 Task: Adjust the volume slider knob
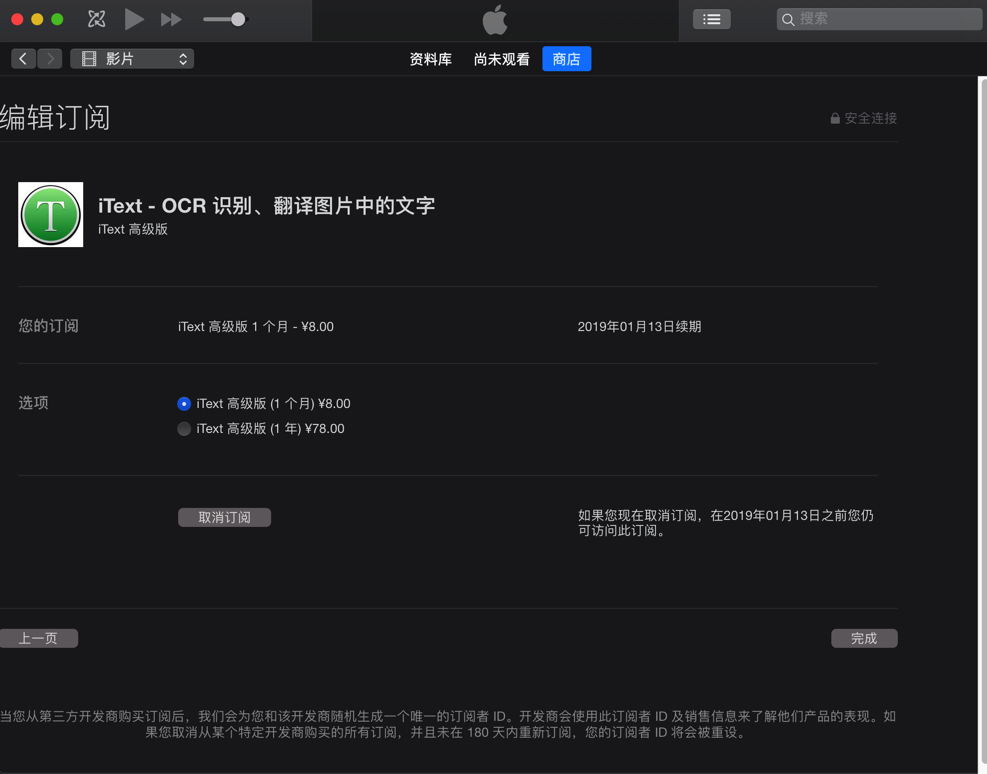click(x=238, y=20)
